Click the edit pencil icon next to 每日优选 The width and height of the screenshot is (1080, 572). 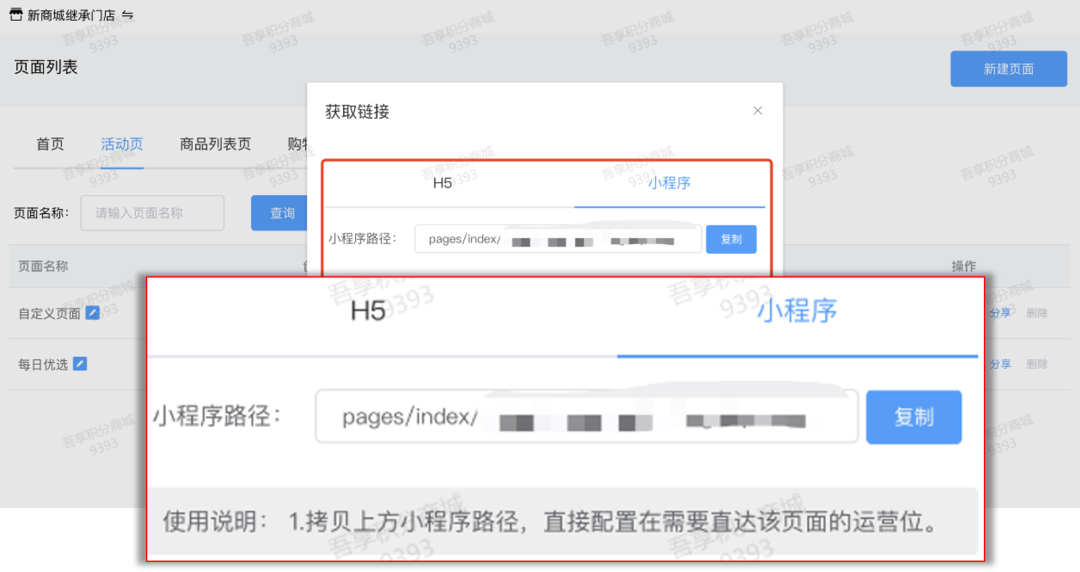pos(80,364)
